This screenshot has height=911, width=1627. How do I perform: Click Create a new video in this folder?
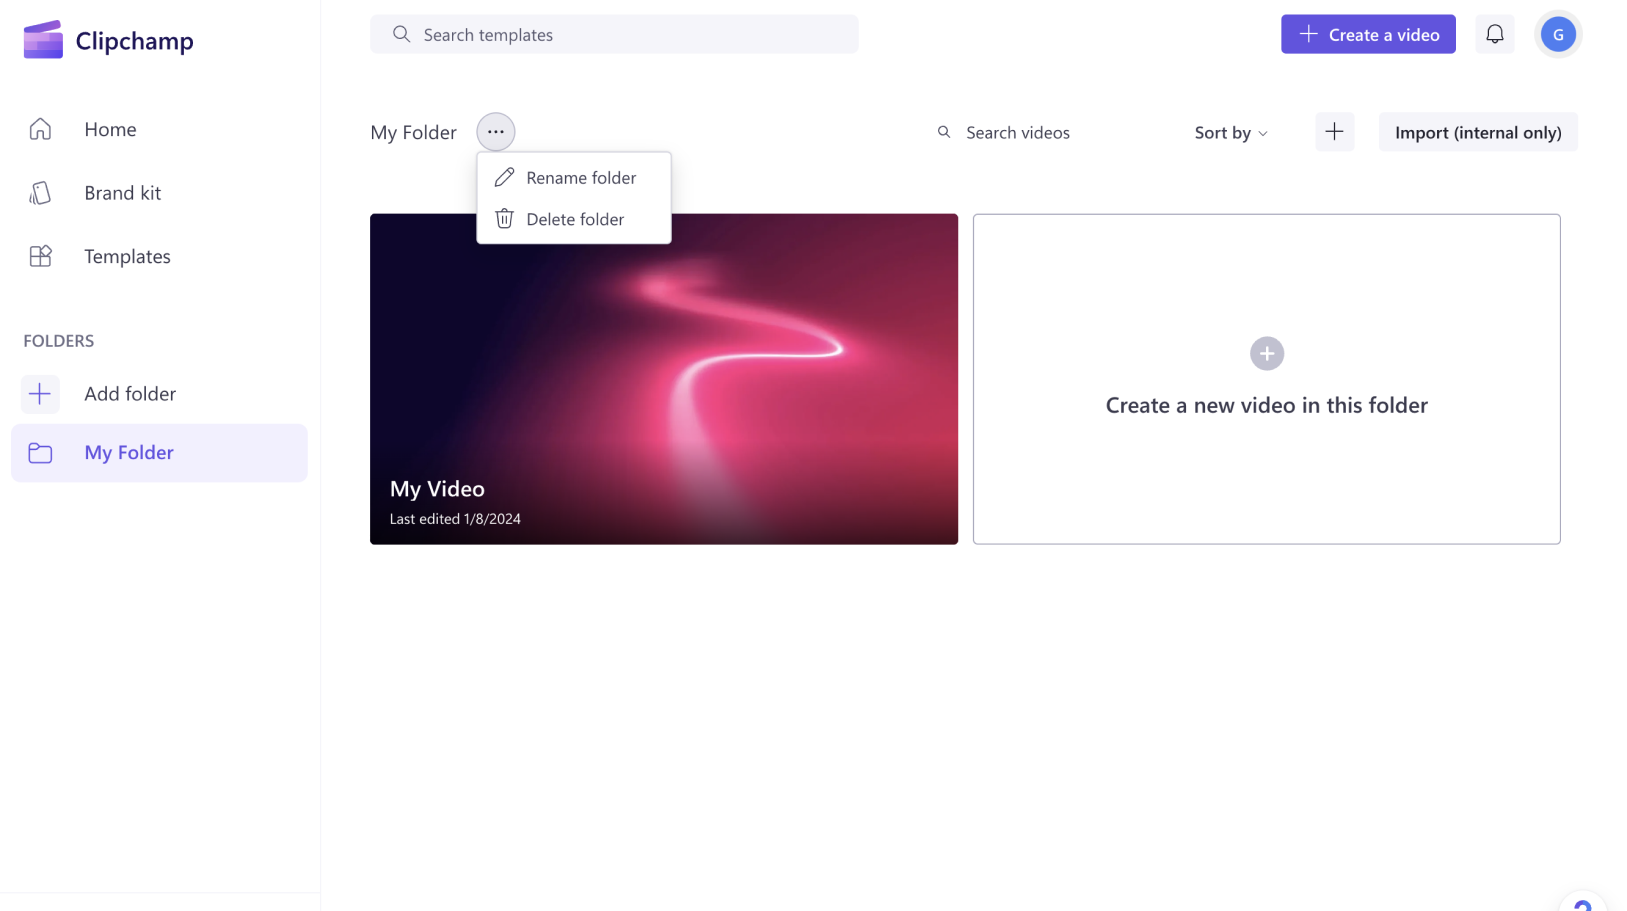tap(1266, 379)
